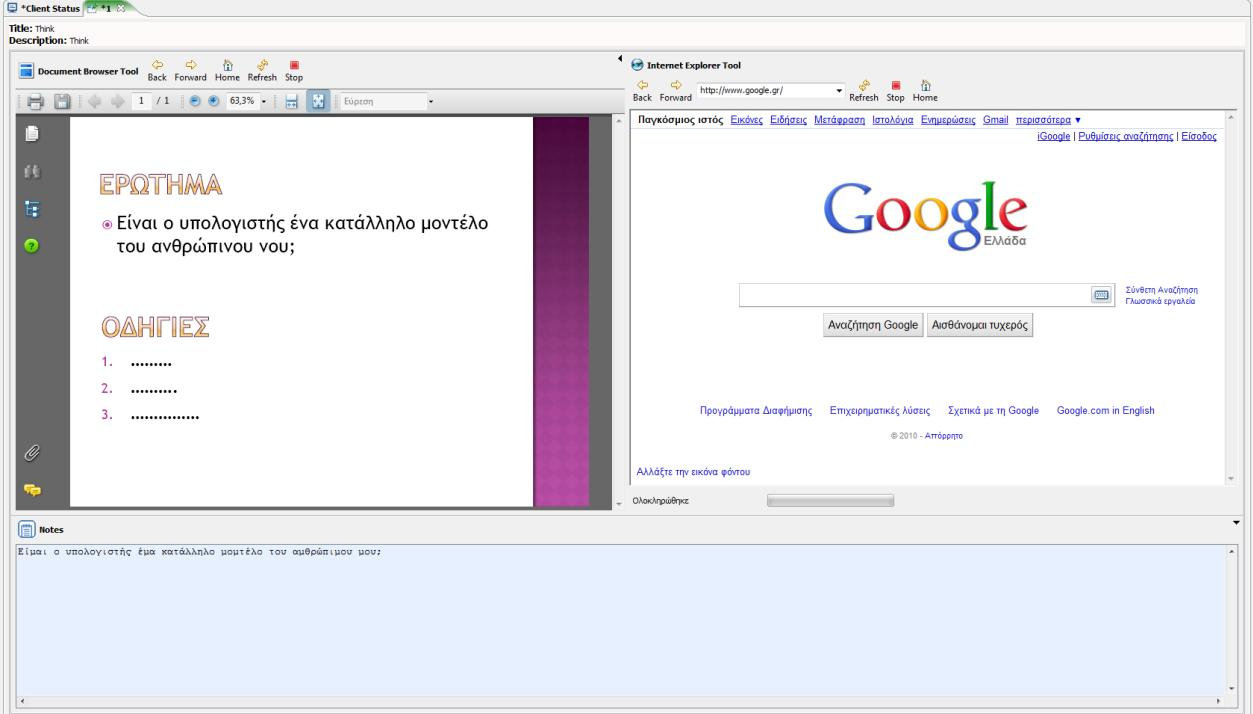The image size is (1253, 714).
Task: Open Google's on-screen keyboard
Action: tap(1102, 295)
